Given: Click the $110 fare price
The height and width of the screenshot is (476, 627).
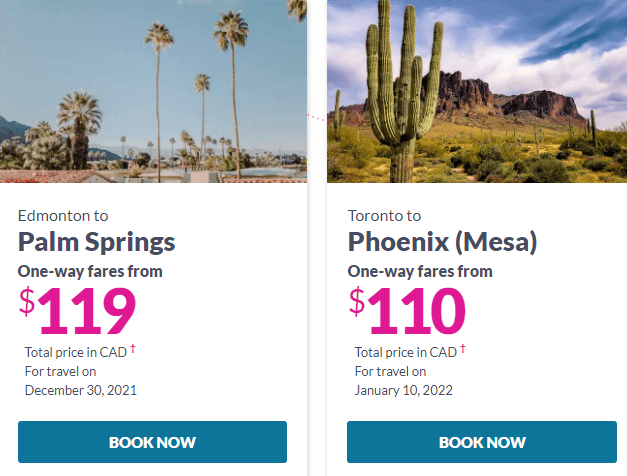Looking at the screenshot, I should point(407,310).
